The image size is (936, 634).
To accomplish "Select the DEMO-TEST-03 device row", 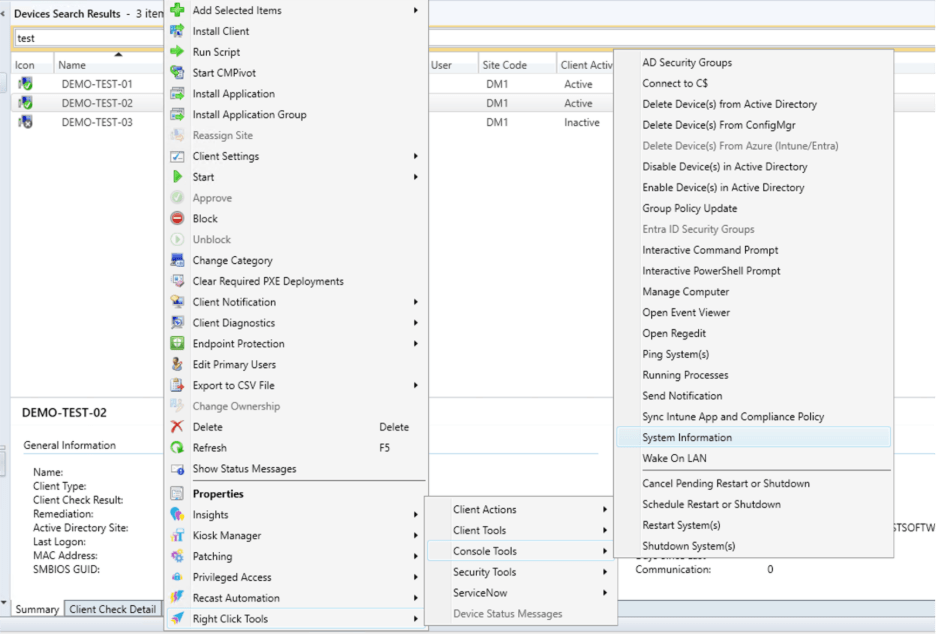I will (97, 123).
